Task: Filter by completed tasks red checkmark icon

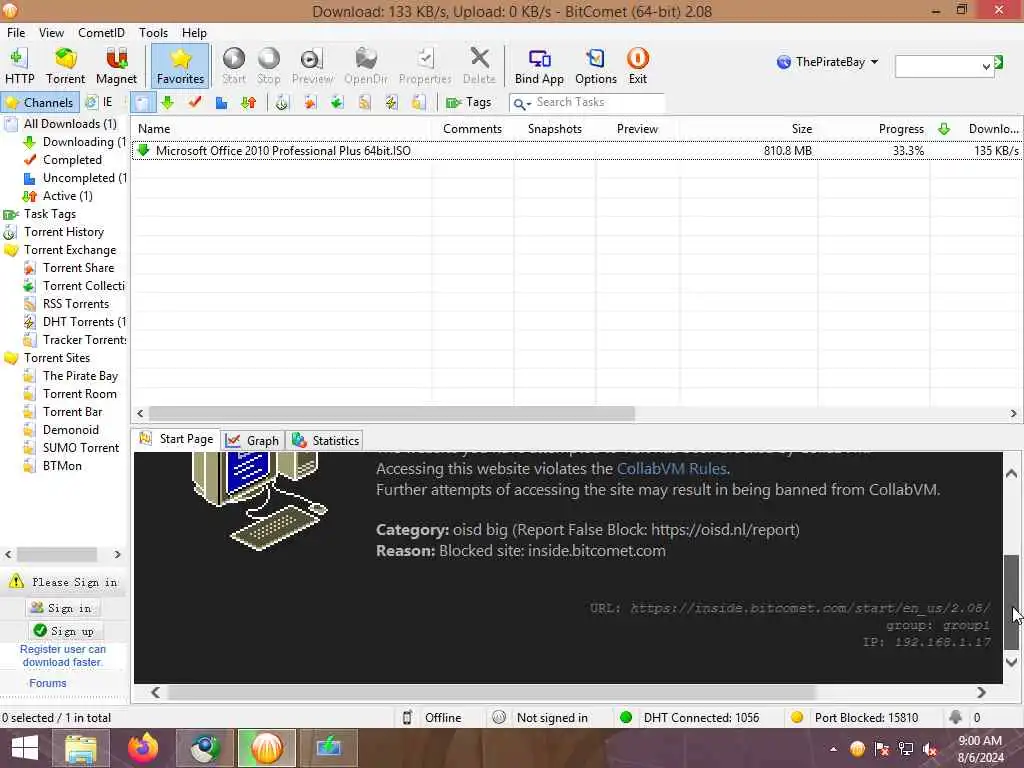Action: pyautogui.click(x=195, y=103)
